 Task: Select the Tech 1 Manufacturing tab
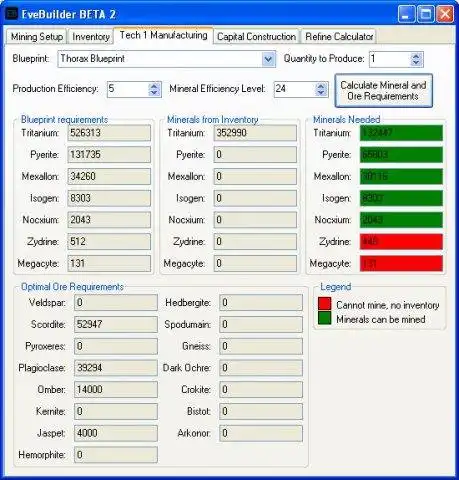163,35
